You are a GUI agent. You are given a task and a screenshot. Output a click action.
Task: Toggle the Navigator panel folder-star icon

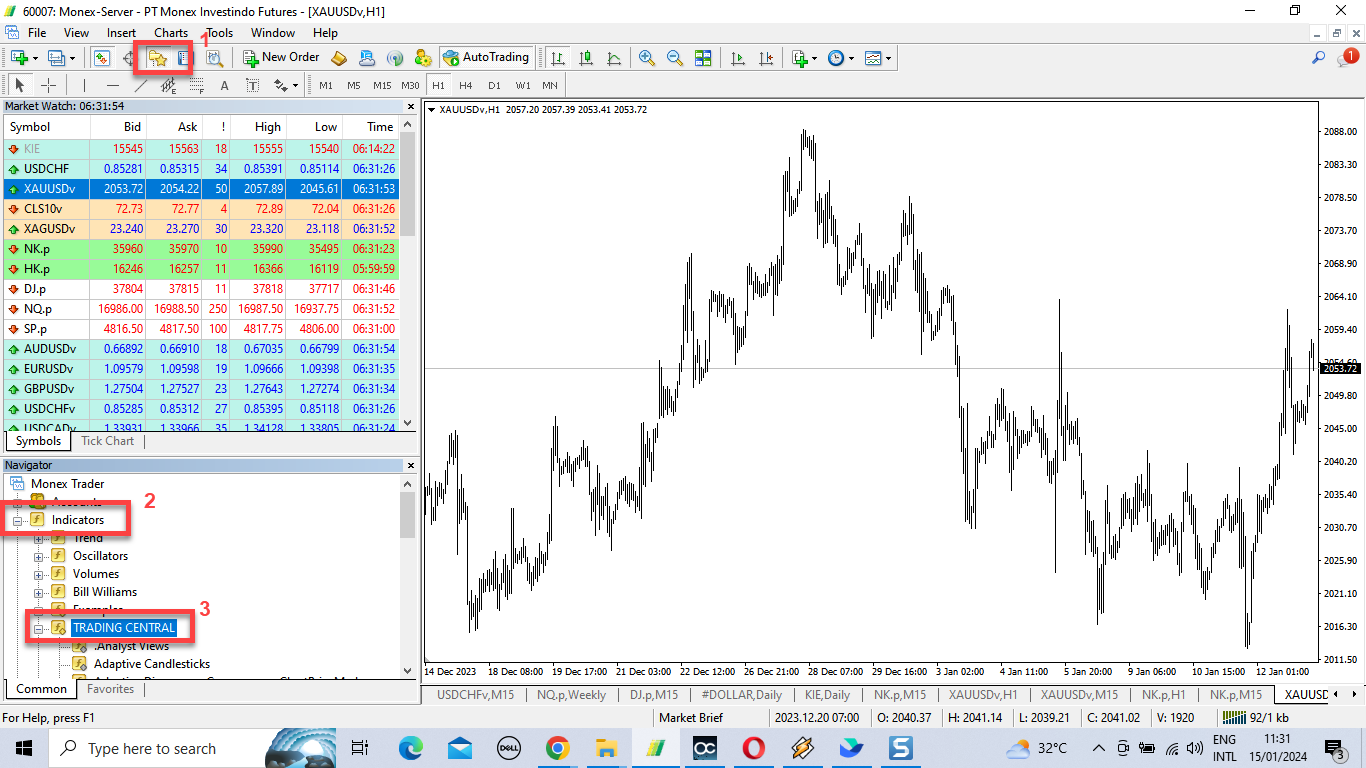157,58
